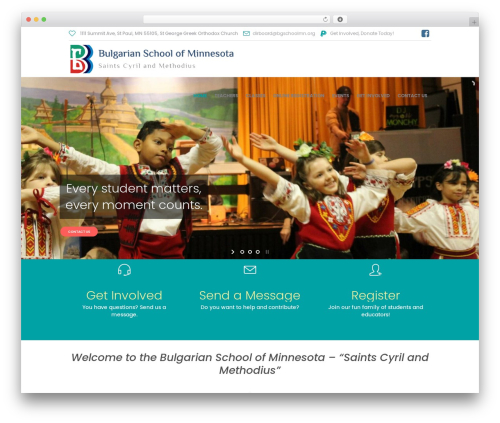500x423 pixels.
Task: Reload the page using browser refresh icon
Action: (x=325, y=19)
